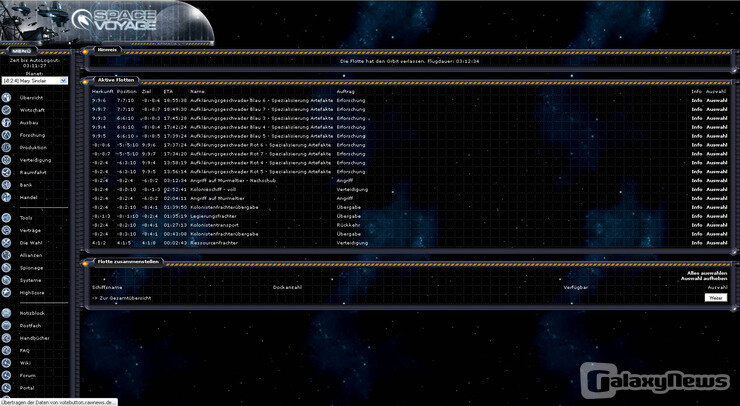Choose Auswahl for Kolonieschiff - voll fleet

tap(717, 189)
